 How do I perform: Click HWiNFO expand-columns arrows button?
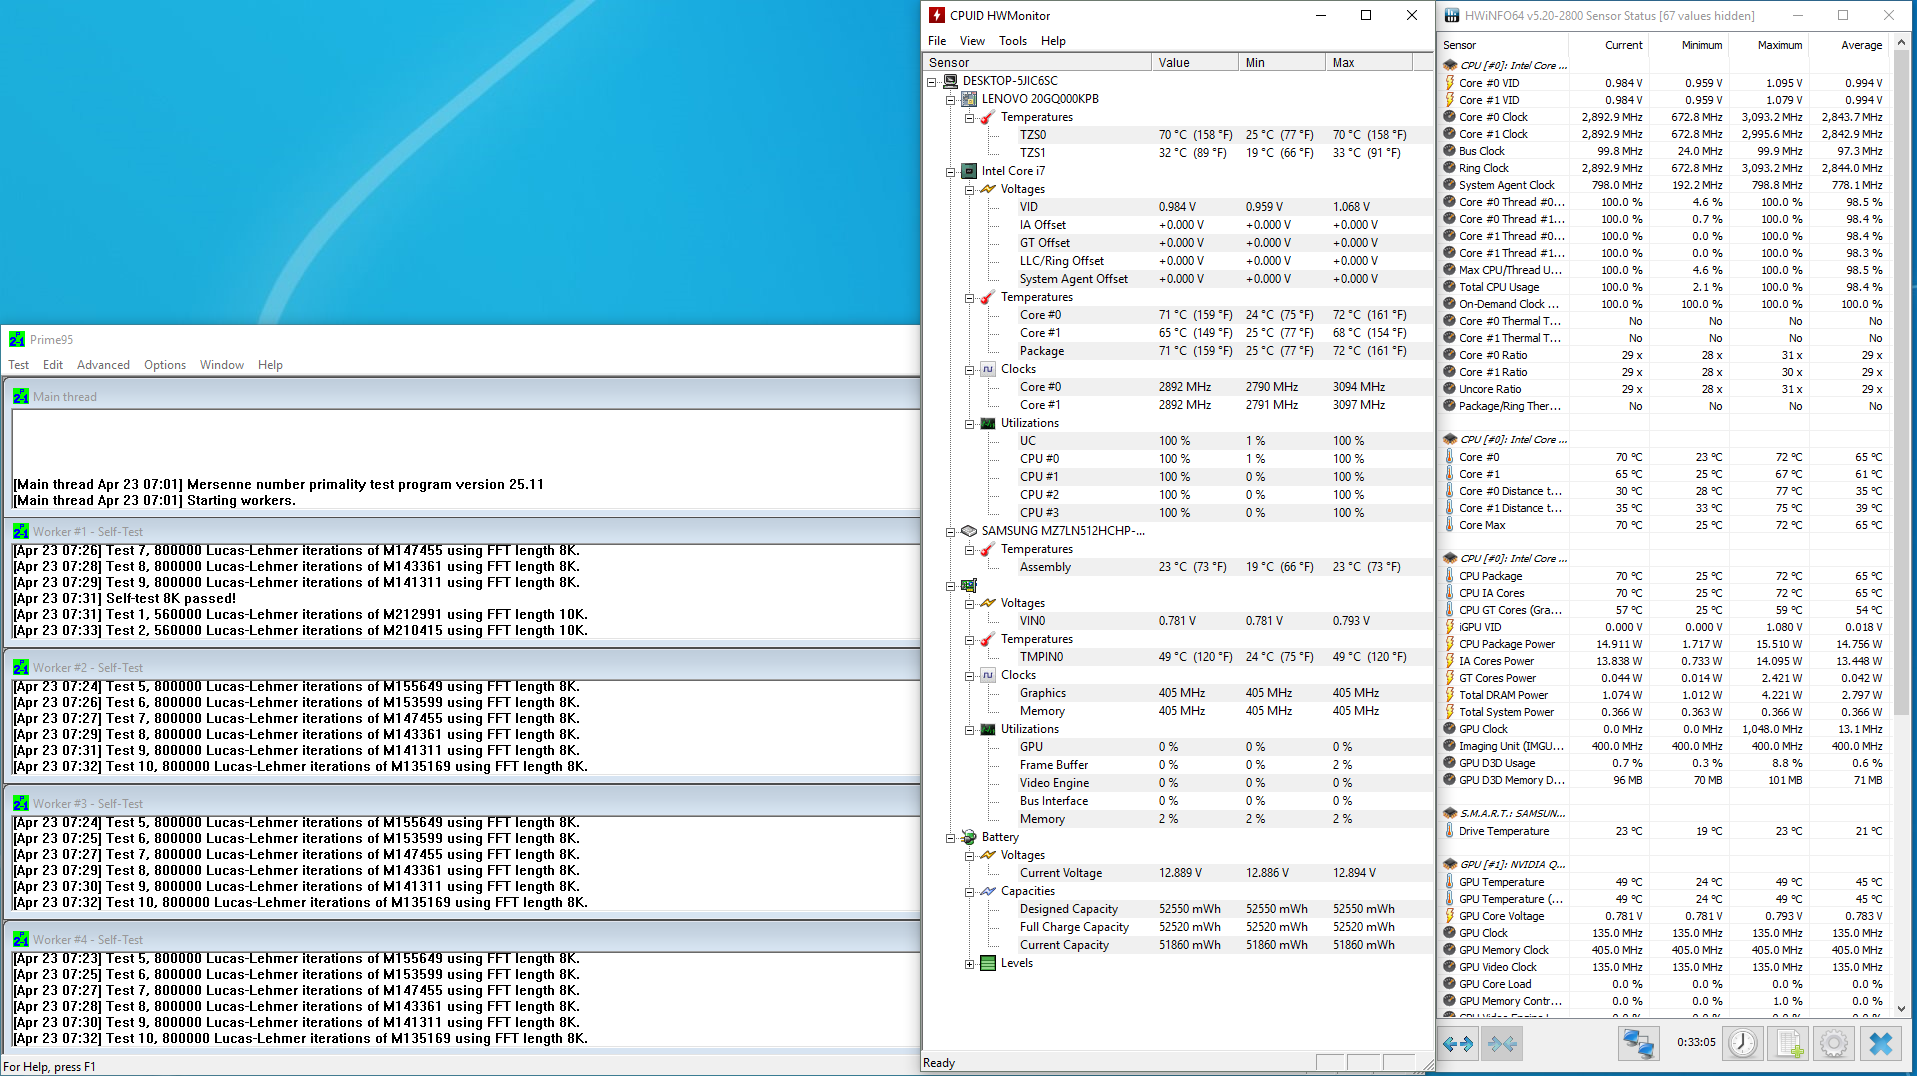[x=1458, y=1043]
